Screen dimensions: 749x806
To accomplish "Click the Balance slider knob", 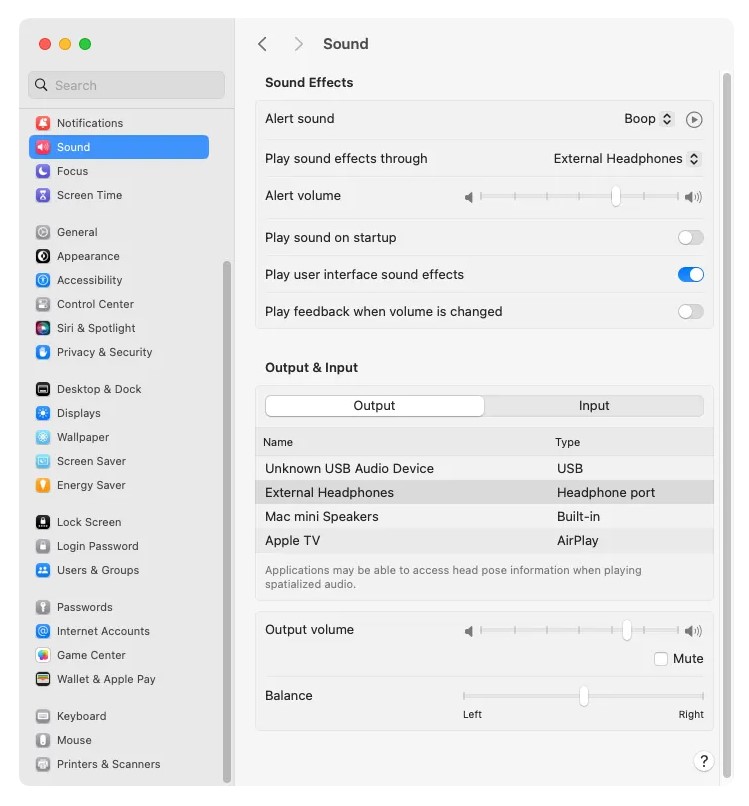I will (583, 696).
